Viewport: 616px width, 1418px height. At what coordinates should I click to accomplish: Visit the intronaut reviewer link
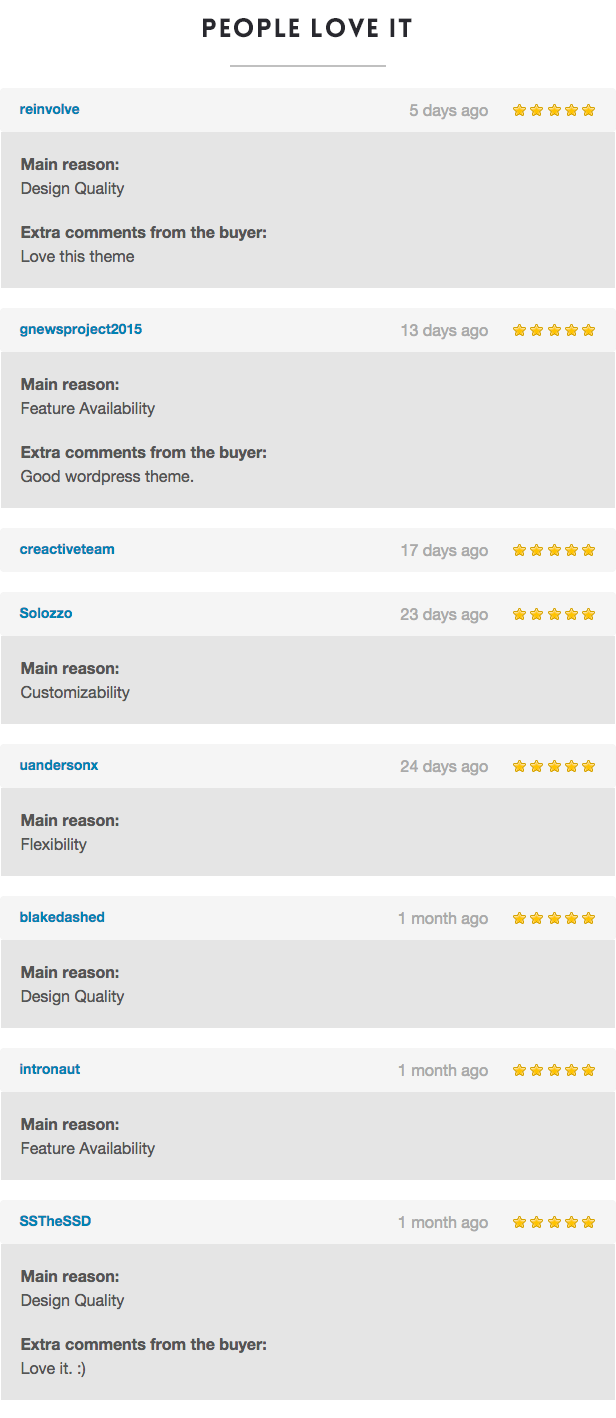click(x=50, y=1069)
